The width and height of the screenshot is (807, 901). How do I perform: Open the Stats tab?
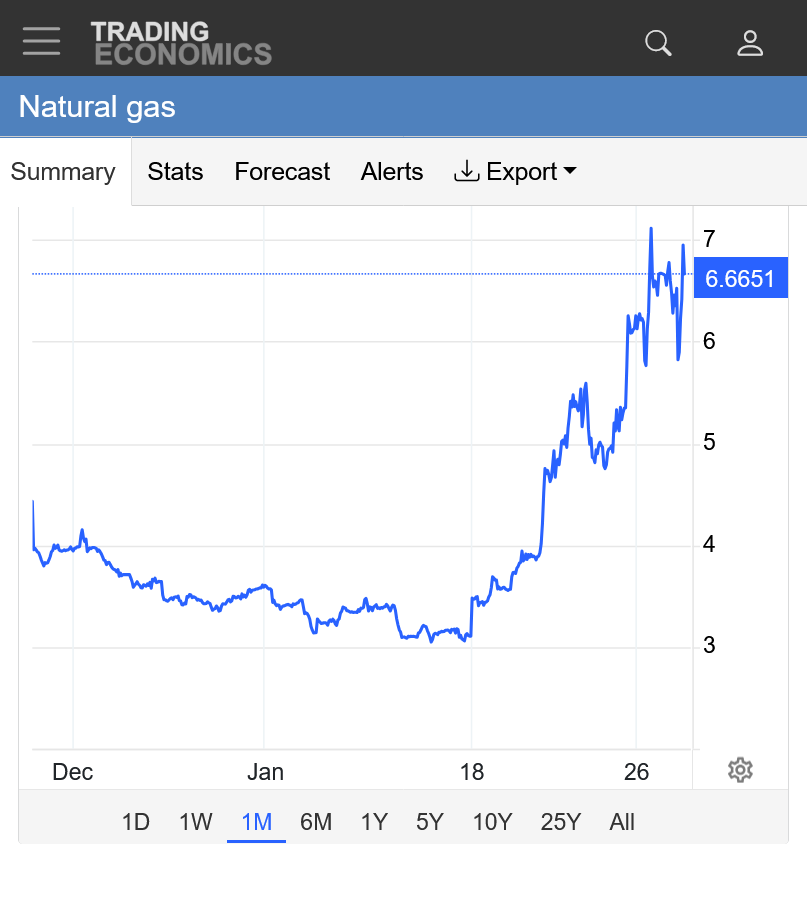pyautogui.click(x=175, y=172)
